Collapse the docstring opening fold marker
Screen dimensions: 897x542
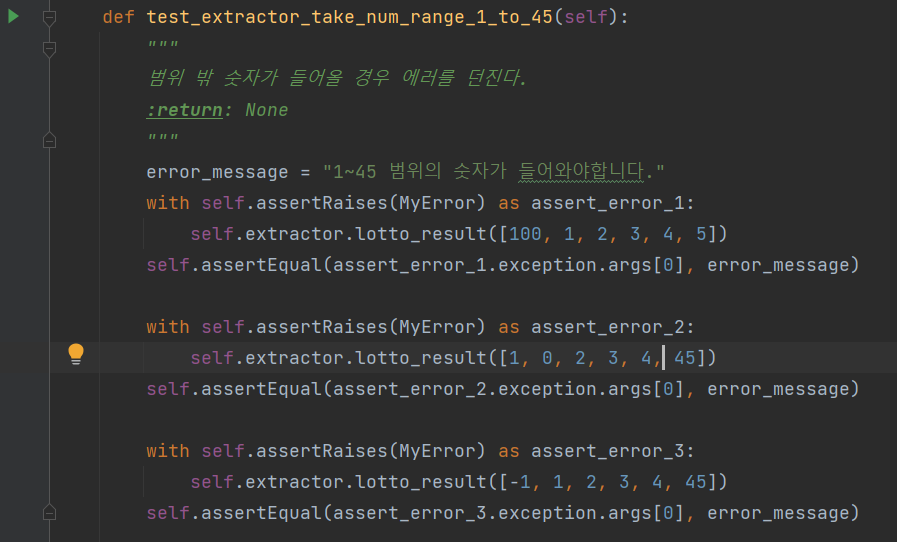click(x=49, y=49)
